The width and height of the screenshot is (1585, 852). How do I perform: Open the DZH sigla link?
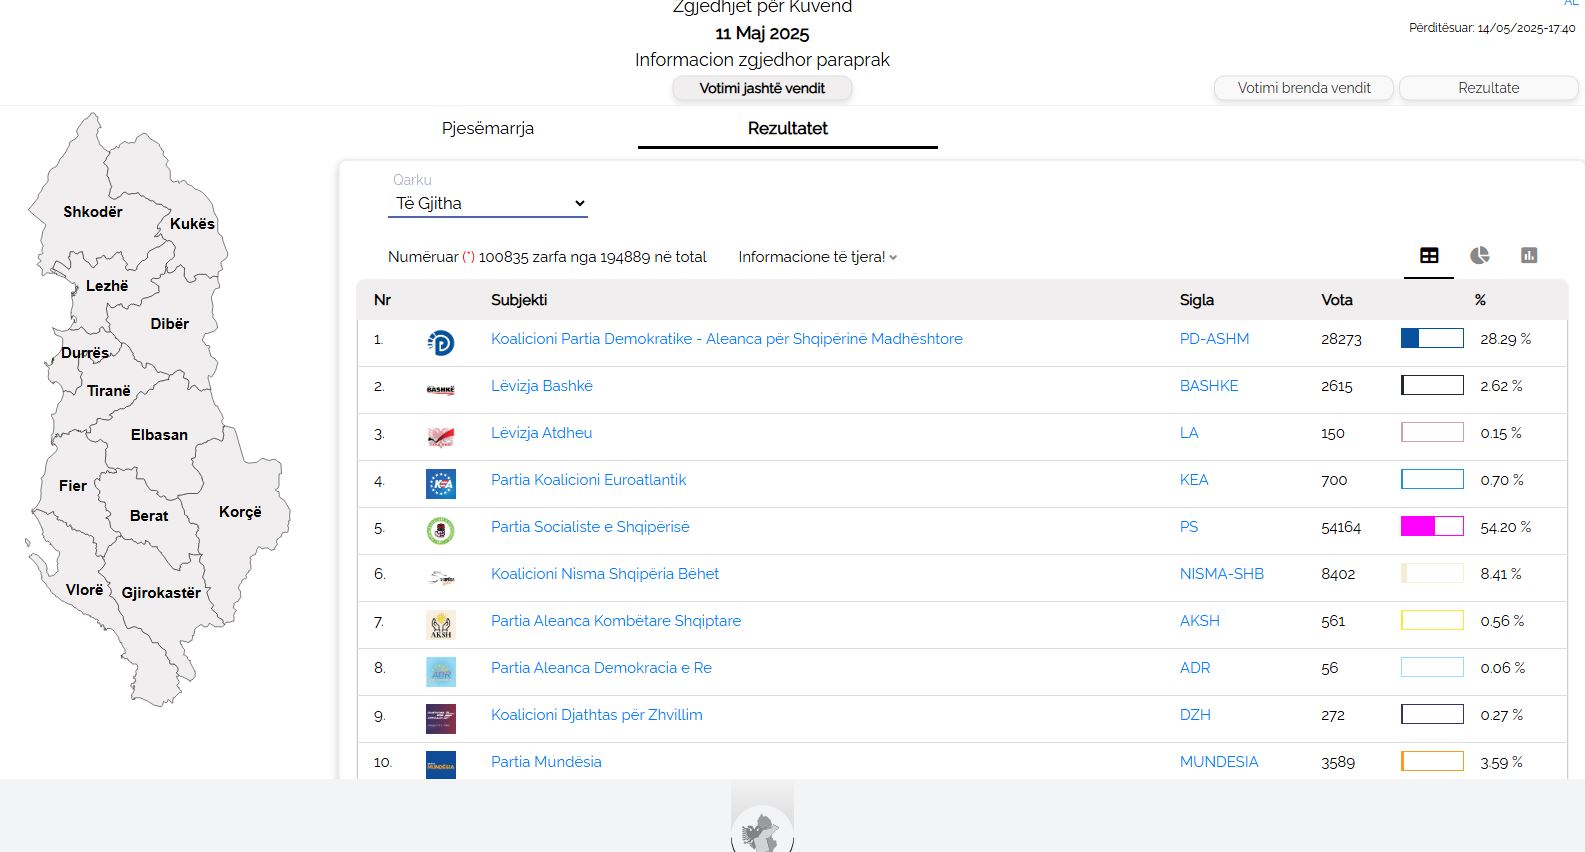pyautogui.click(x=1195, y=715)
